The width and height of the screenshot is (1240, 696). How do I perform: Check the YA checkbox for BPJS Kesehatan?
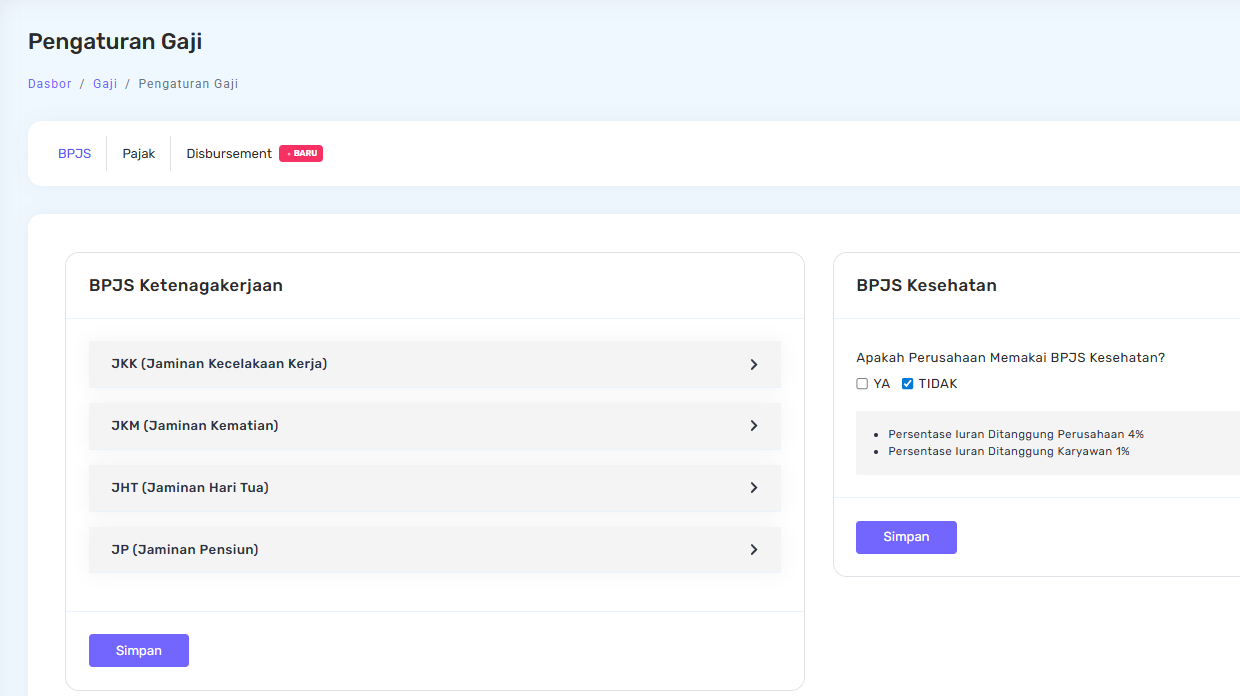click(862, 384)
